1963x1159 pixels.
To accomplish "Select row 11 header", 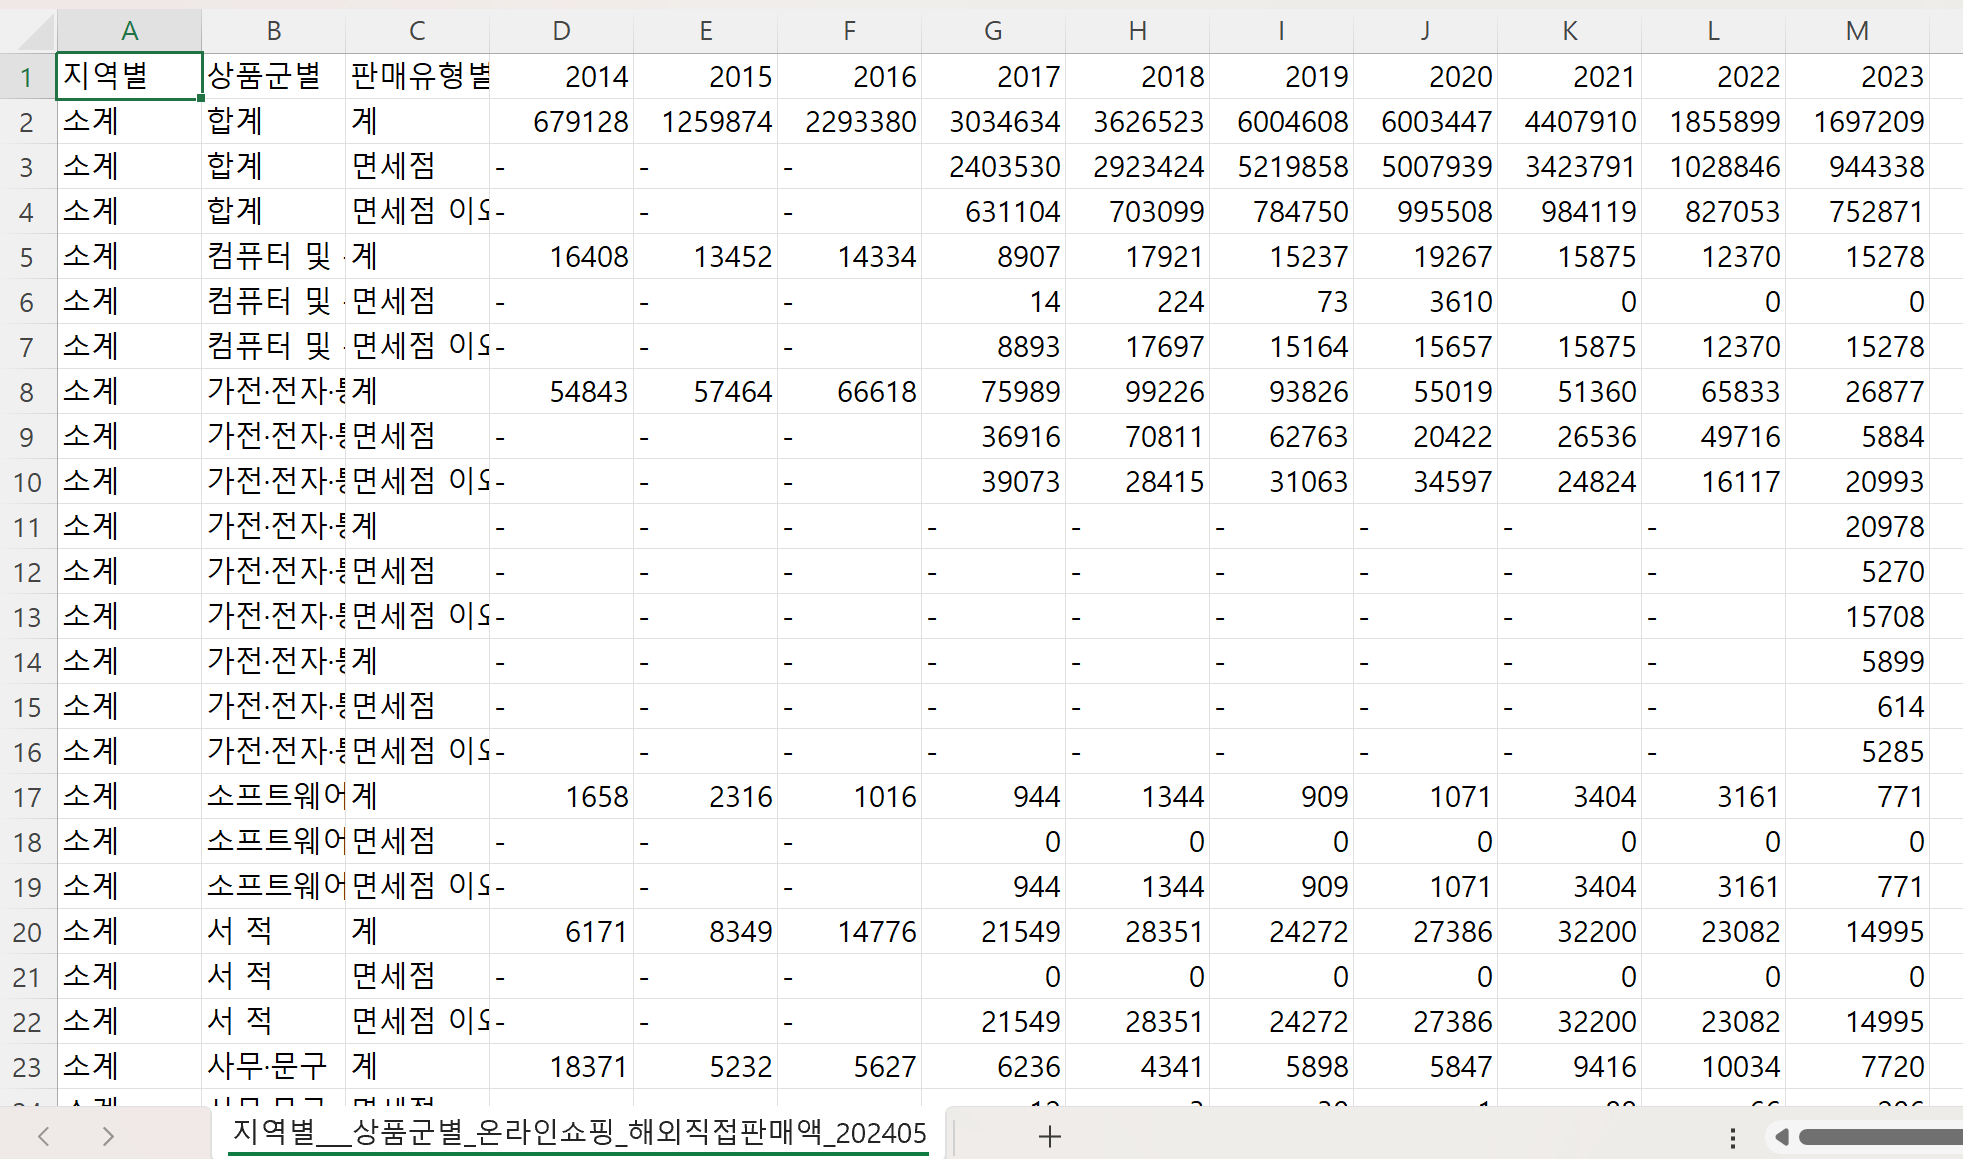I will tap(27, 527).
